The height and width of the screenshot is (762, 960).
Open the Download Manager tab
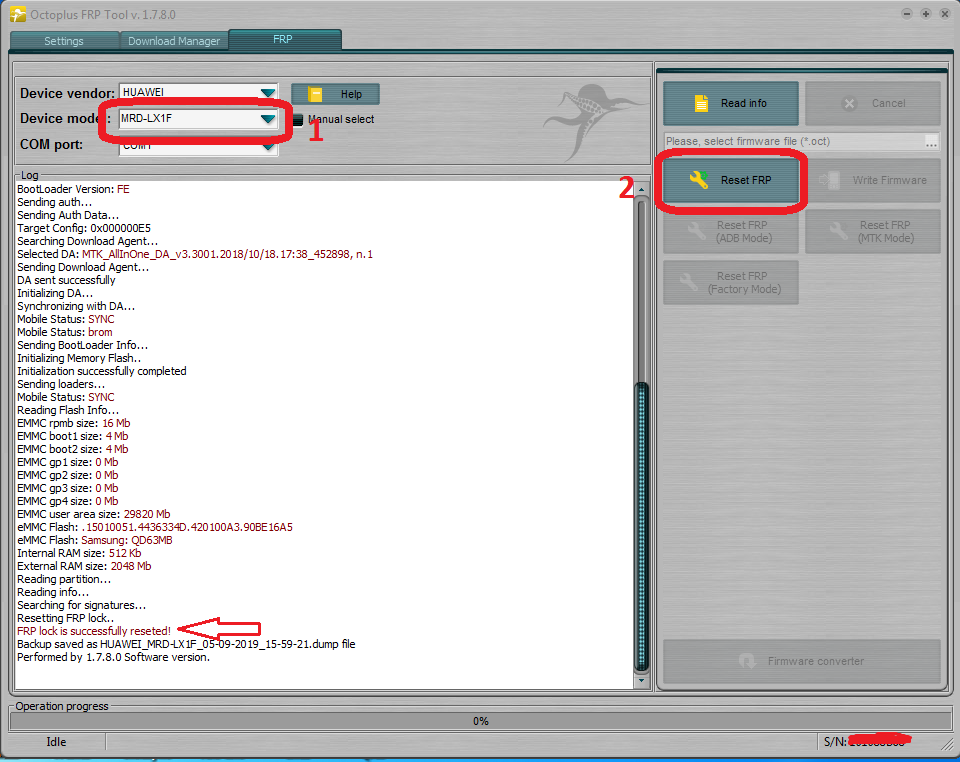(x=174, y=41)
